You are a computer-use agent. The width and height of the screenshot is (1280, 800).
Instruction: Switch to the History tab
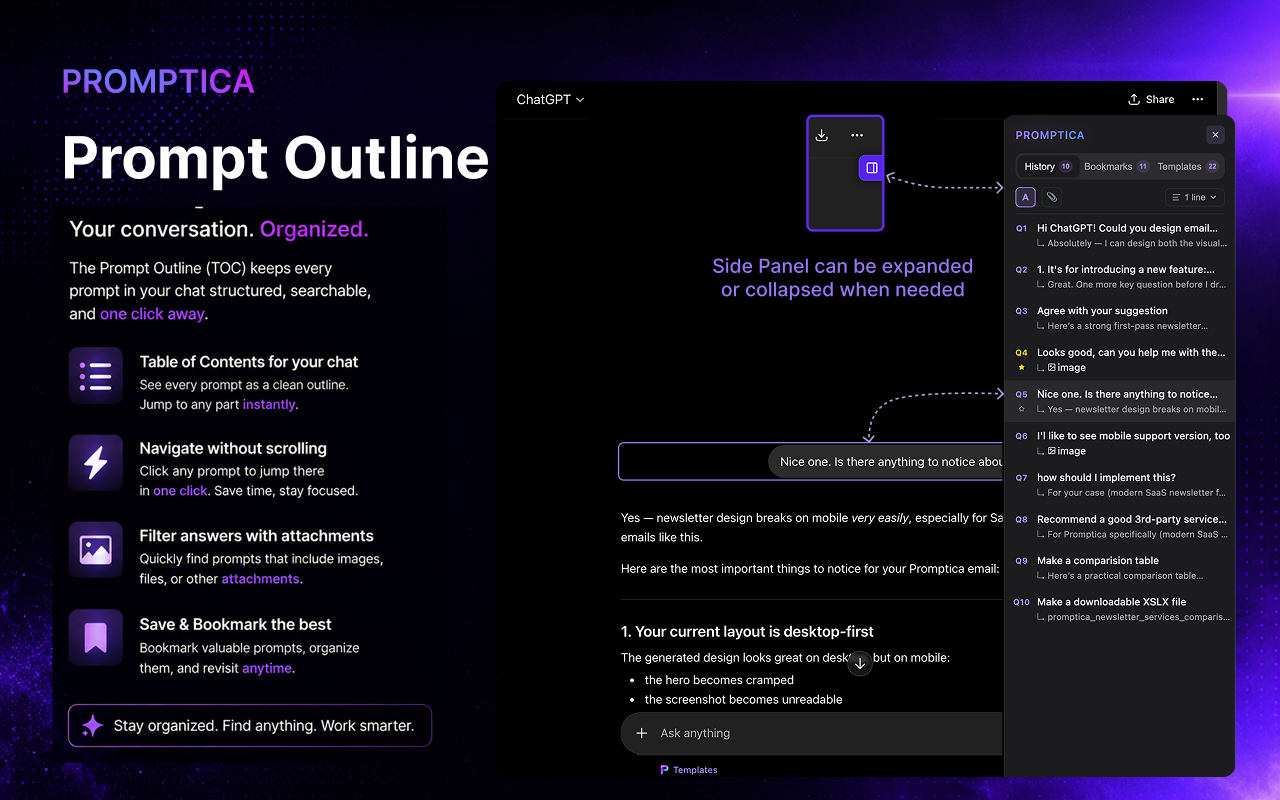pyautogui.click(x=1048, y=167)
